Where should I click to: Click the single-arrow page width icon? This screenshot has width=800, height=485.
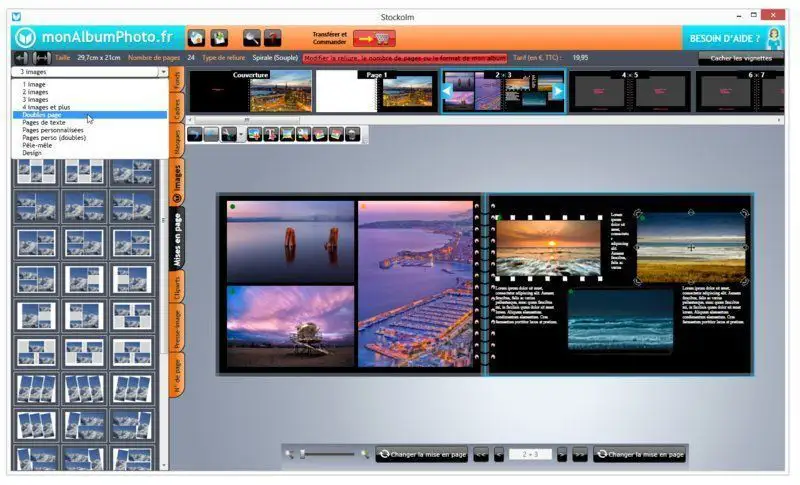click(21, 58)
